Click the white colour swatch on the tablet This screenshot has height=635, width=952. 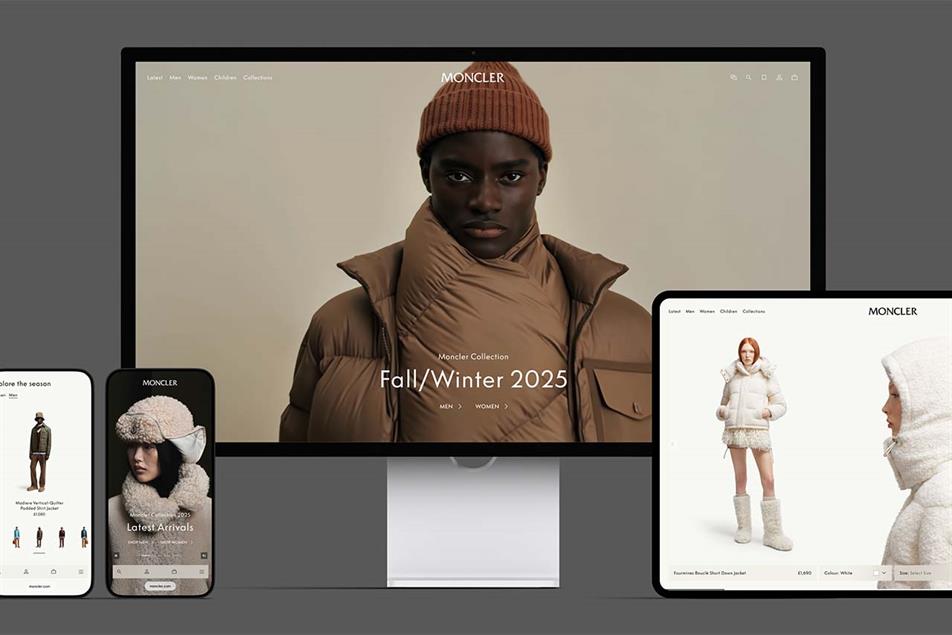click(876, 572)
